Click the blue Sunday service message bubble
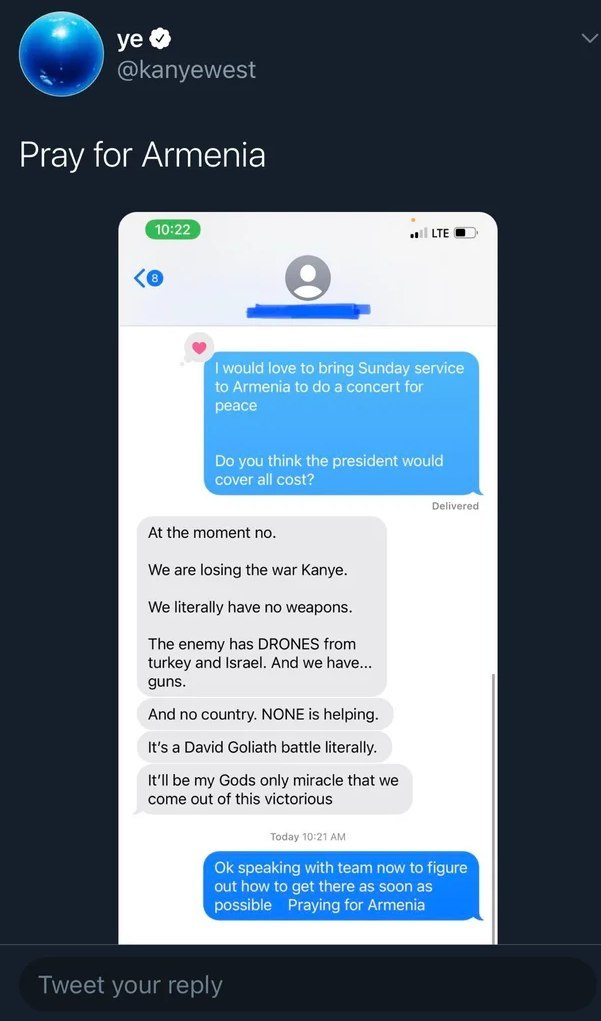601x1021 pixels. pyautogui.click(x=341, y=423)
